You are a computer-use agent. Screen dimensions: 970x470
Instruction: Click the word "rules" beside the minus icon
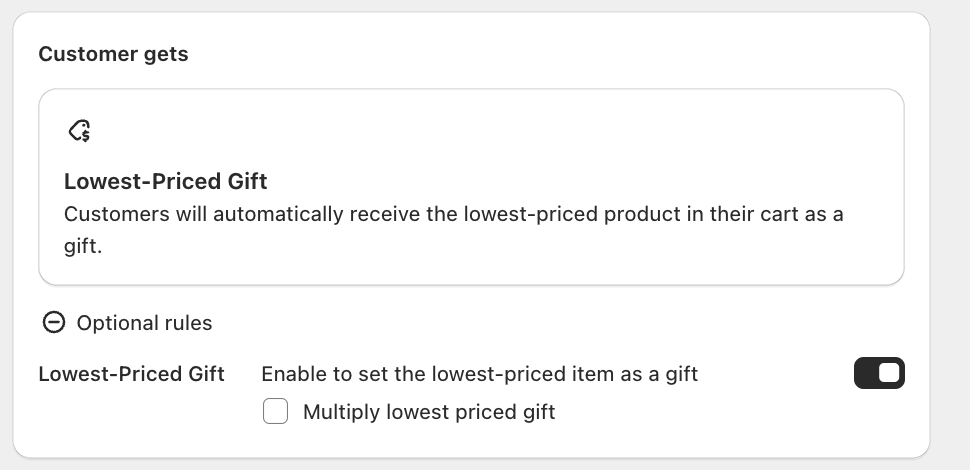pos(187,323)
